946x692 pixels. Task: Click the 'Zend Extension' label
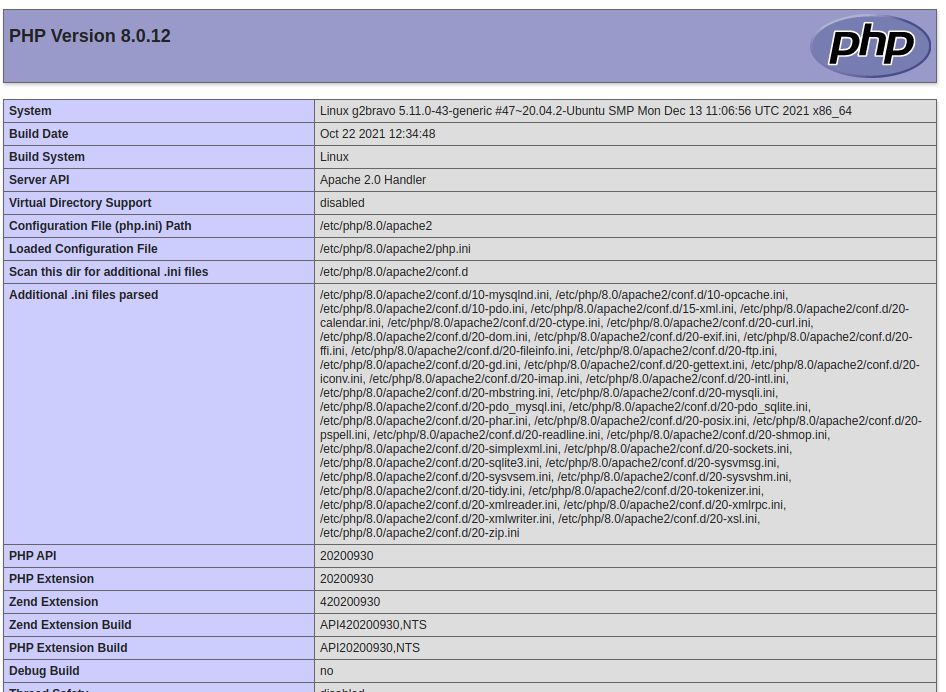[54, 602]
